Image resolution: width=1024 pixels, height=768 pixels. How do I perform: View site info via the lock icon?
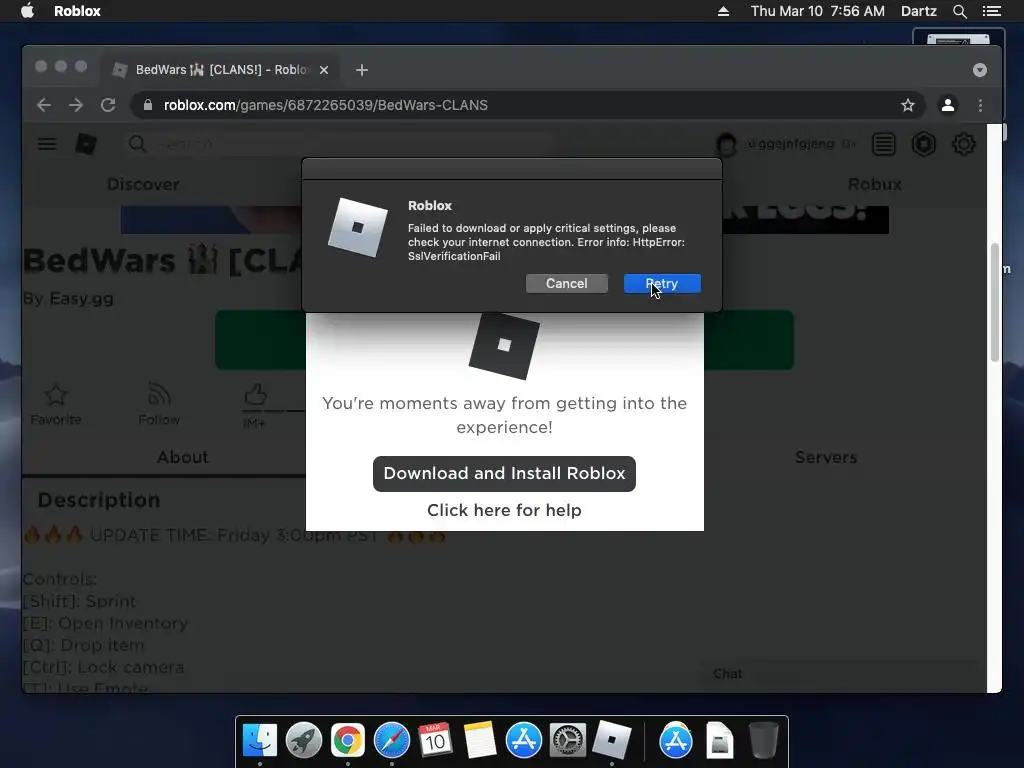click(x=148, y=105)
